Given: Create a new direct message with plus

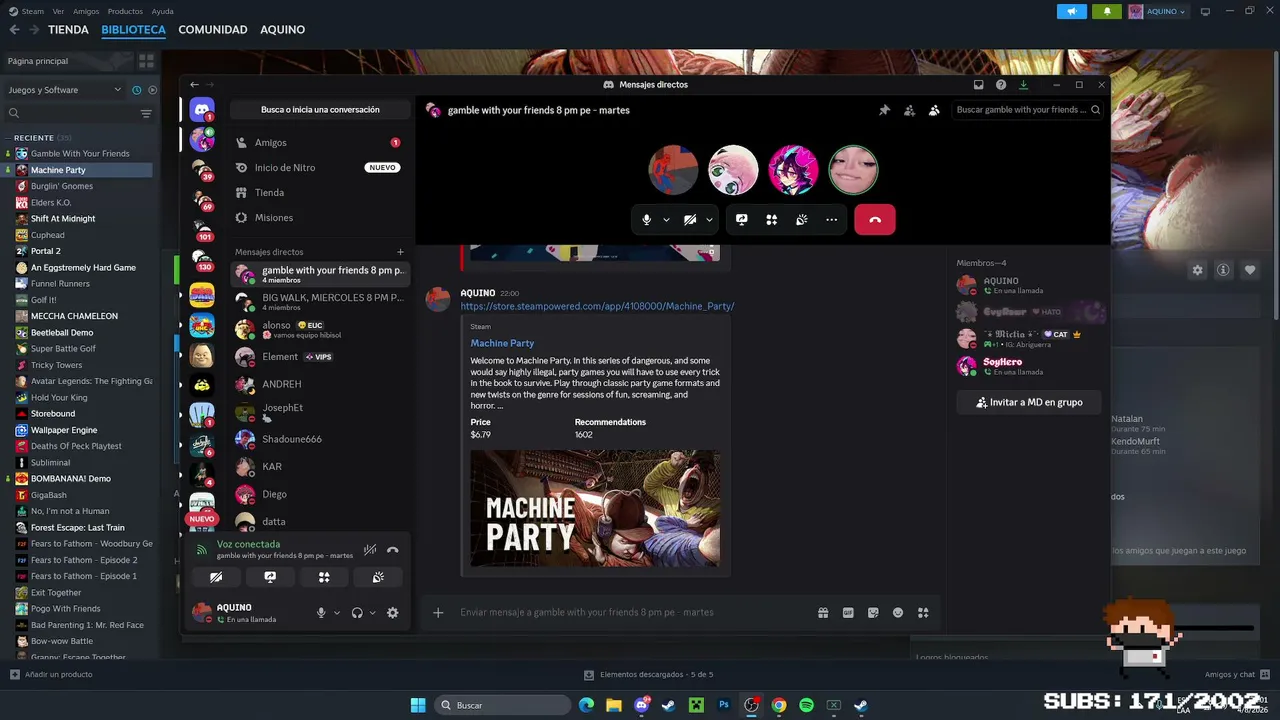Looking at the screenshot, I should 401,252.
